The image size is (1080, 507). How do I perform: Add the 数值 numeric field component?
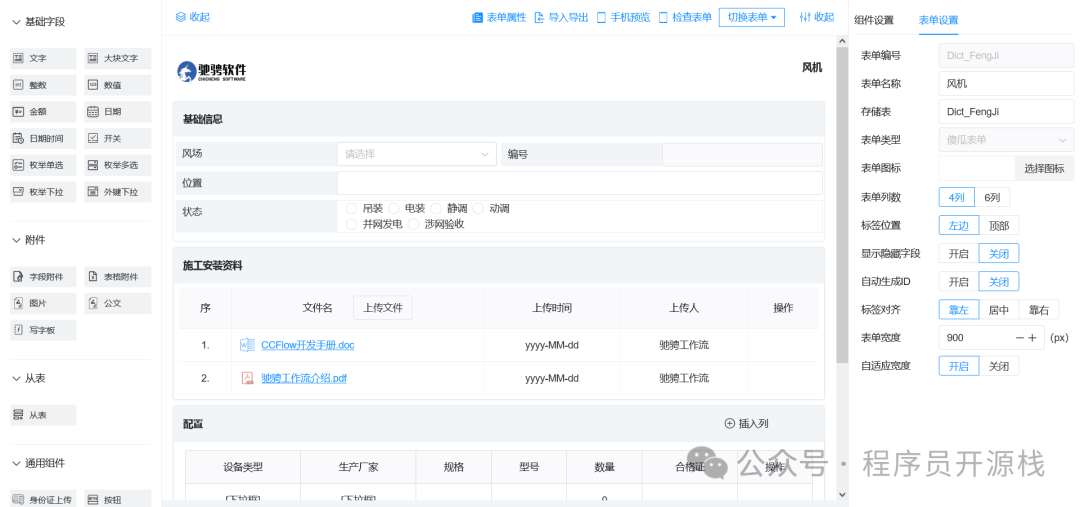point(117,85)
